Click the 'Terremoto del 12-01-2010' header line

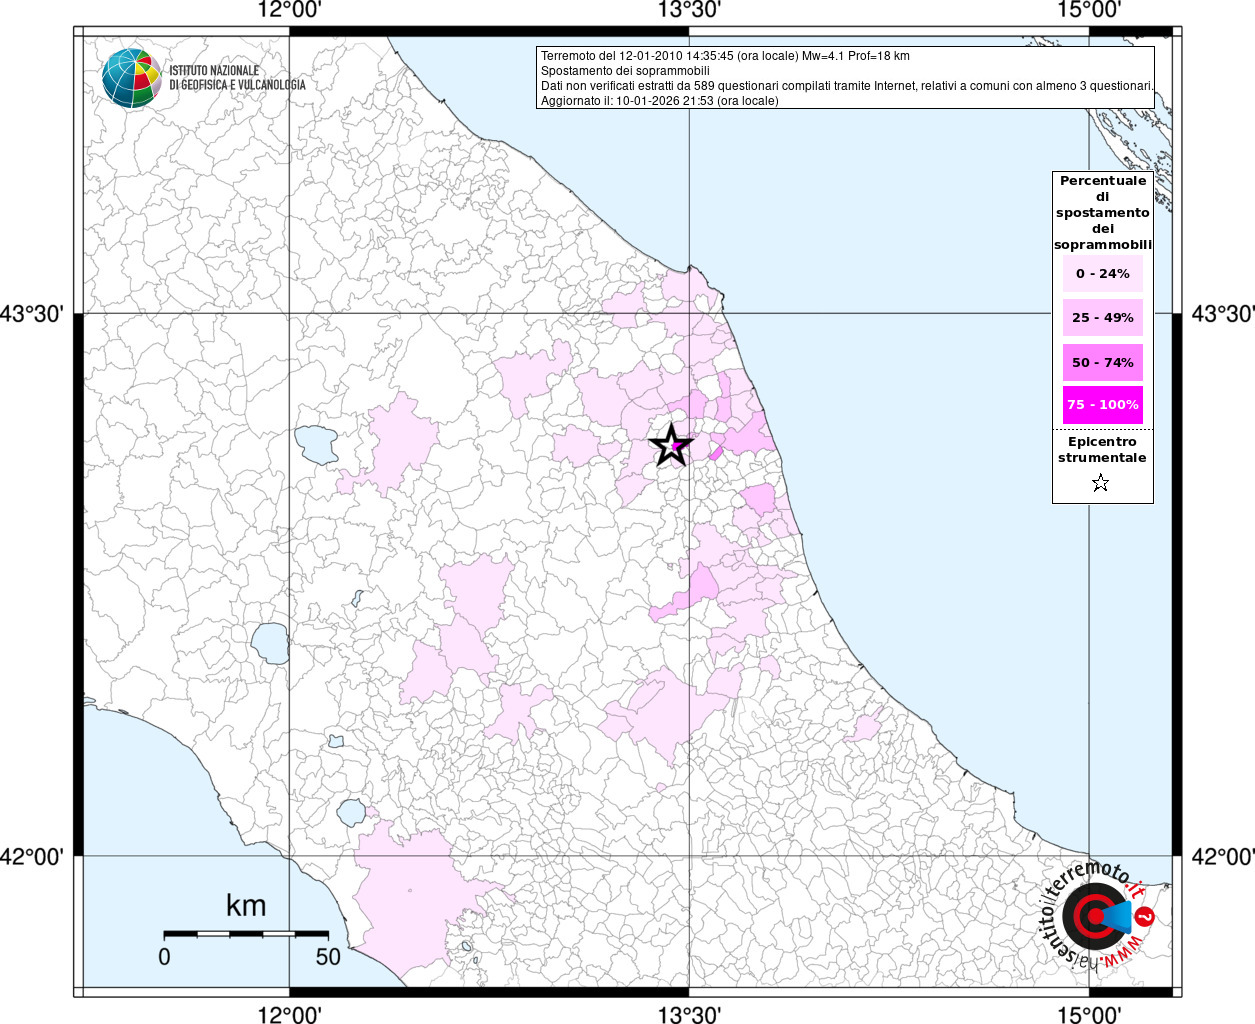tap(725, 56)
